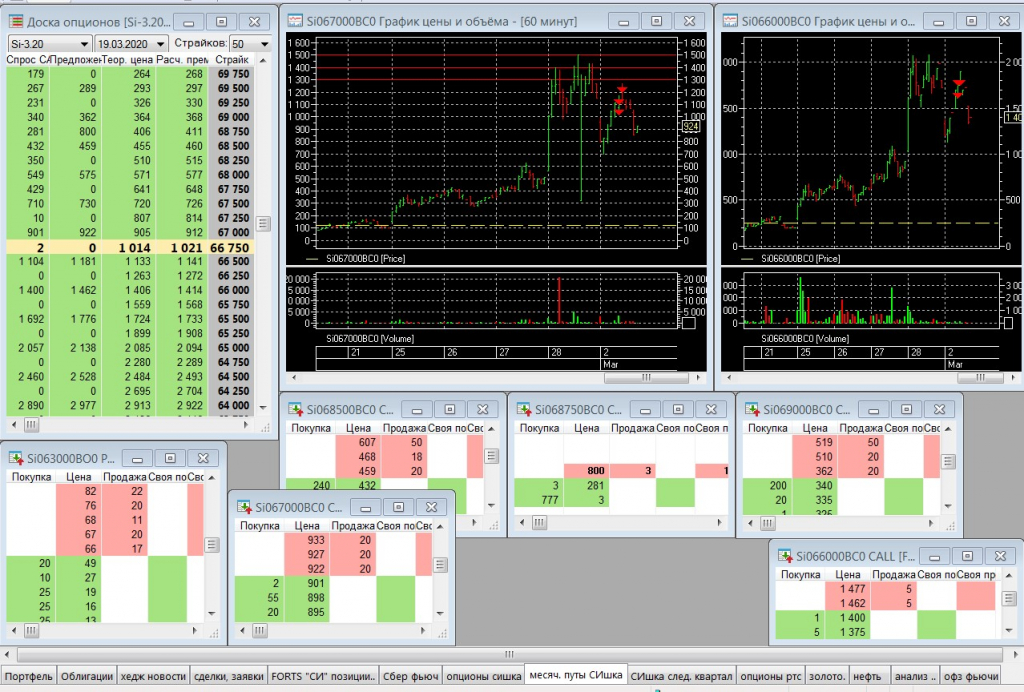Click bid price 901 in Si067000BC0 order book
This screenshot has height=692, width=1024.
pos(307,583)
